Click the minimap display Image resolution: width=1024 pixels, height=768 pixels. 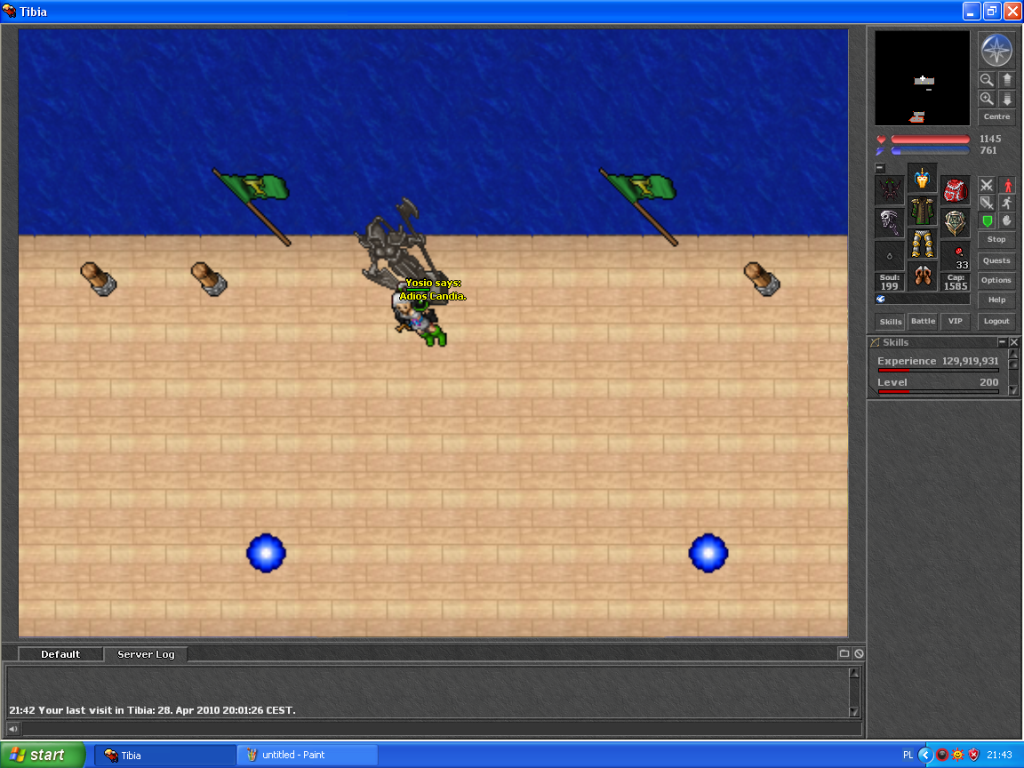coord(922,78)
